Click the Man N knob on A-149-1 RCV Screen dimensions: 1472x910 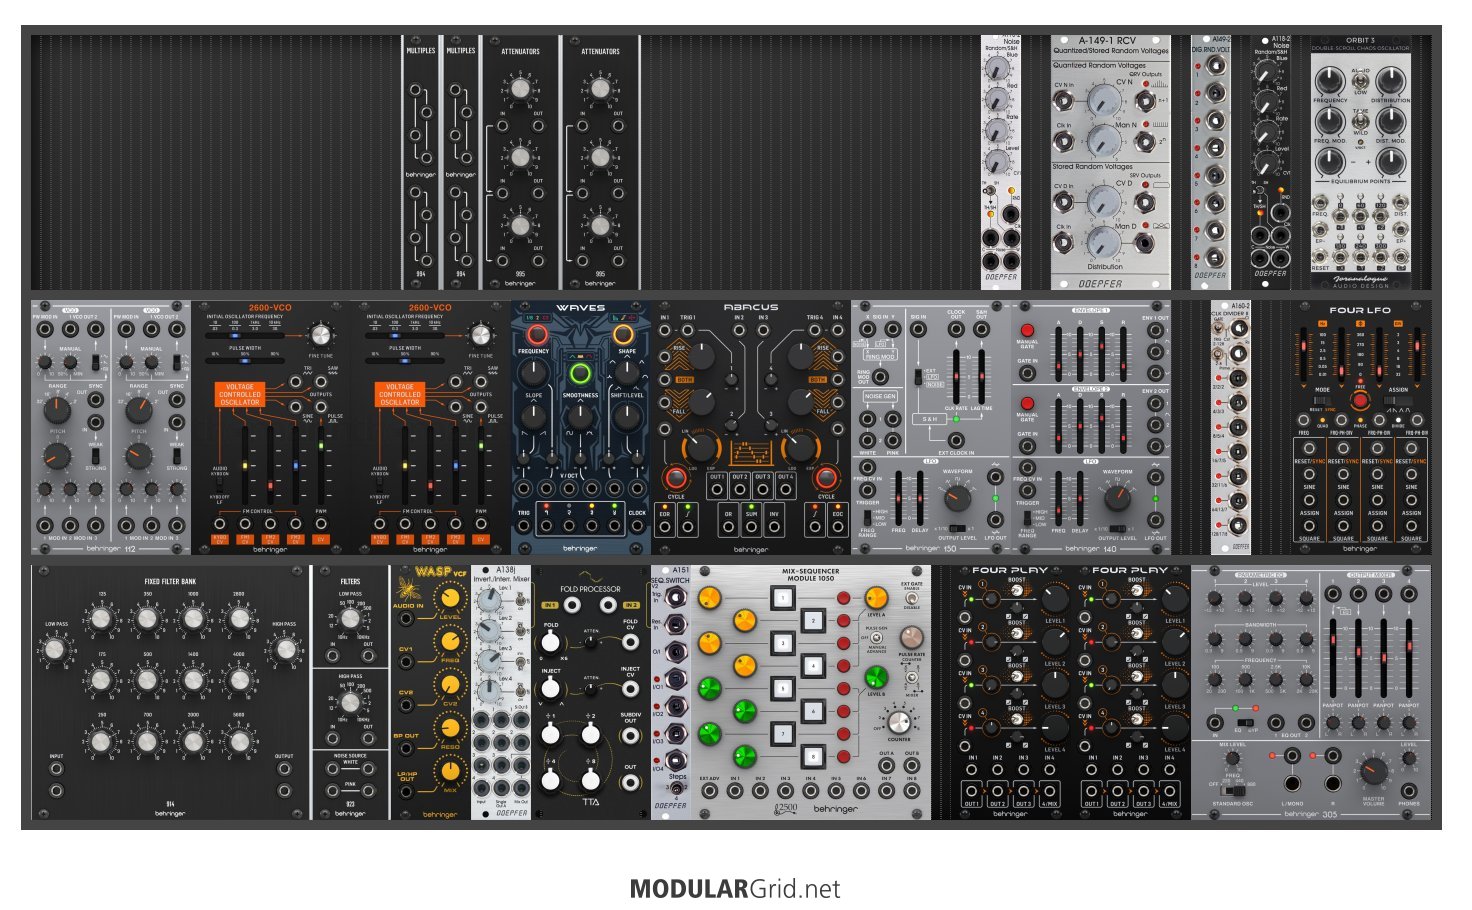(x=1103, y=140)
